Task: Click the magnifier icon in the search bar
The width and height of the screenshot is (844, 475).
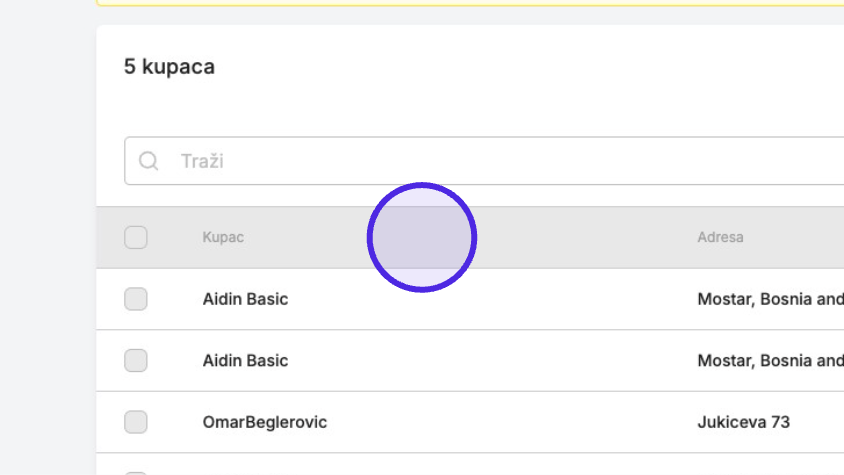Action: [148, 160]
